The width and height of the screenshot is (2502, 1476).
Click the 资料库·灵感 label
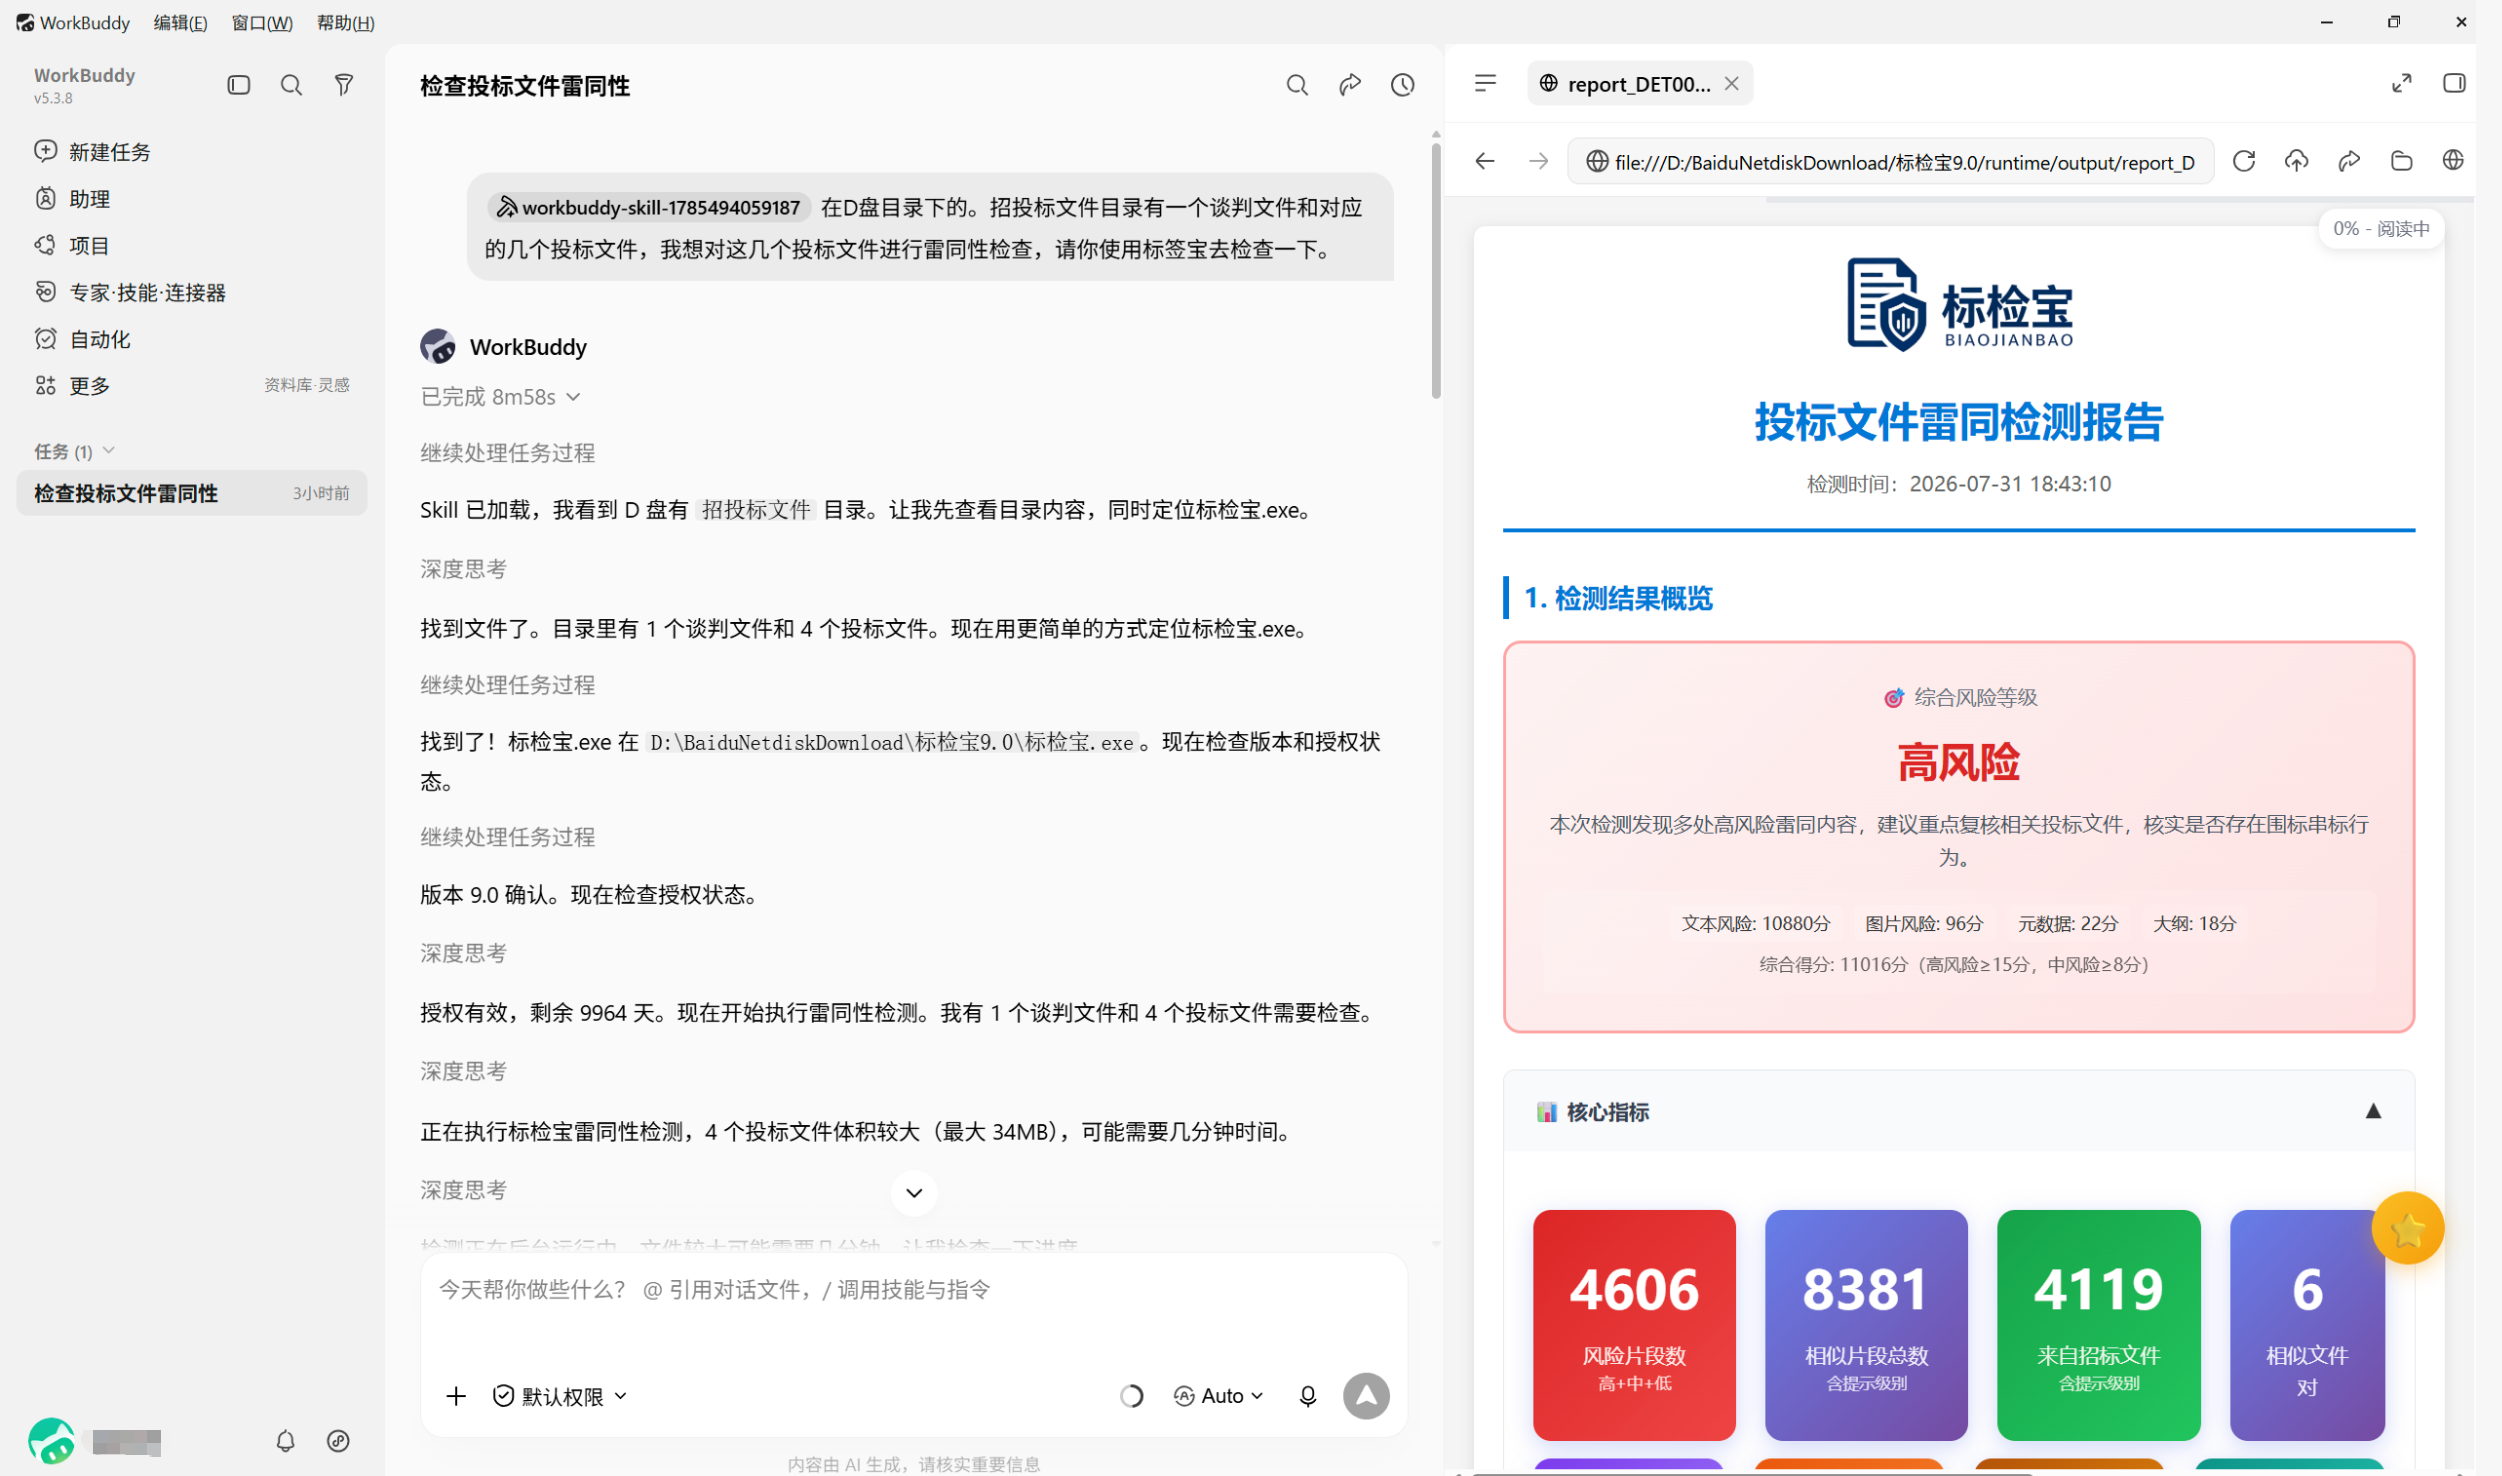click(306, 385)
